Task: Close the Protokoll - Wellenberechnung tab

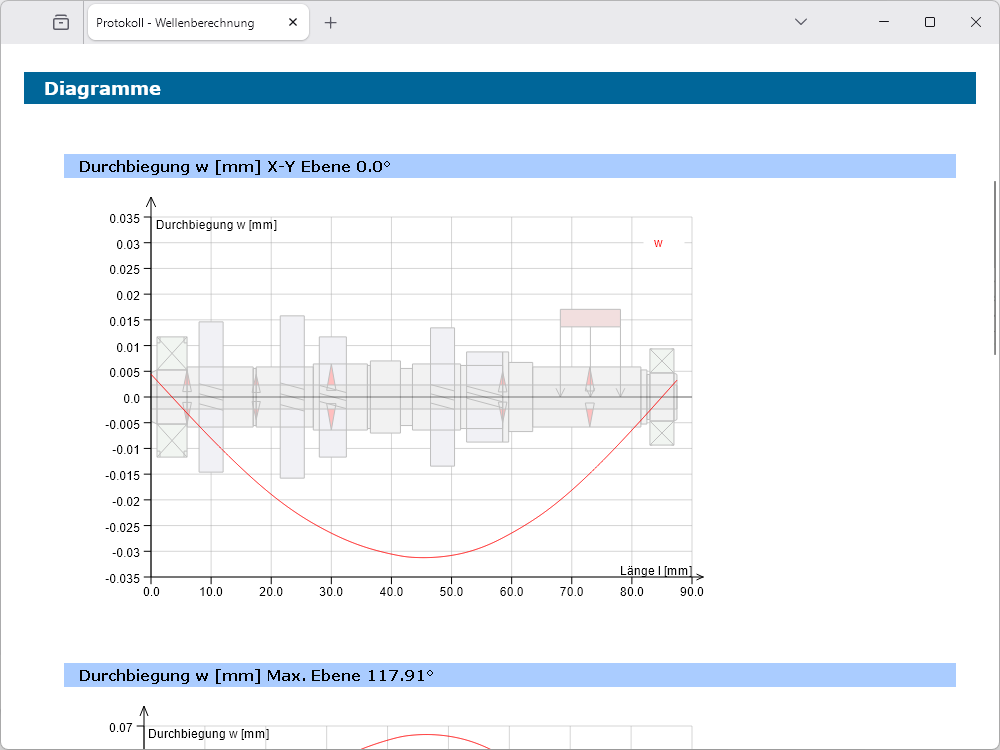Action: click(292, 22)
